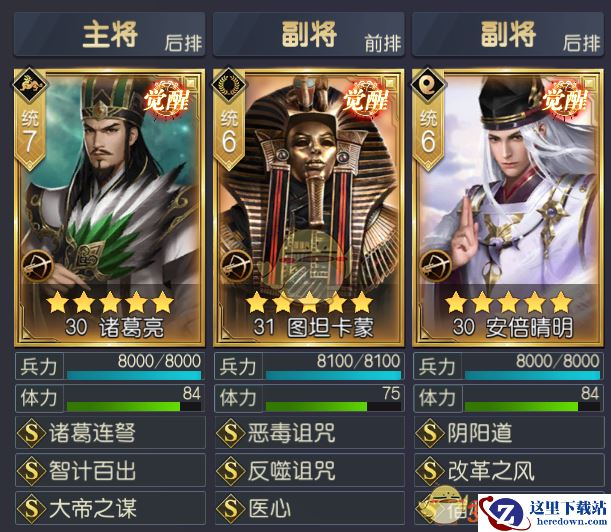This screenshot has height=532, width=611.
Task: Select the 副将 前排 slot header
Action: (x=309, y=35)
